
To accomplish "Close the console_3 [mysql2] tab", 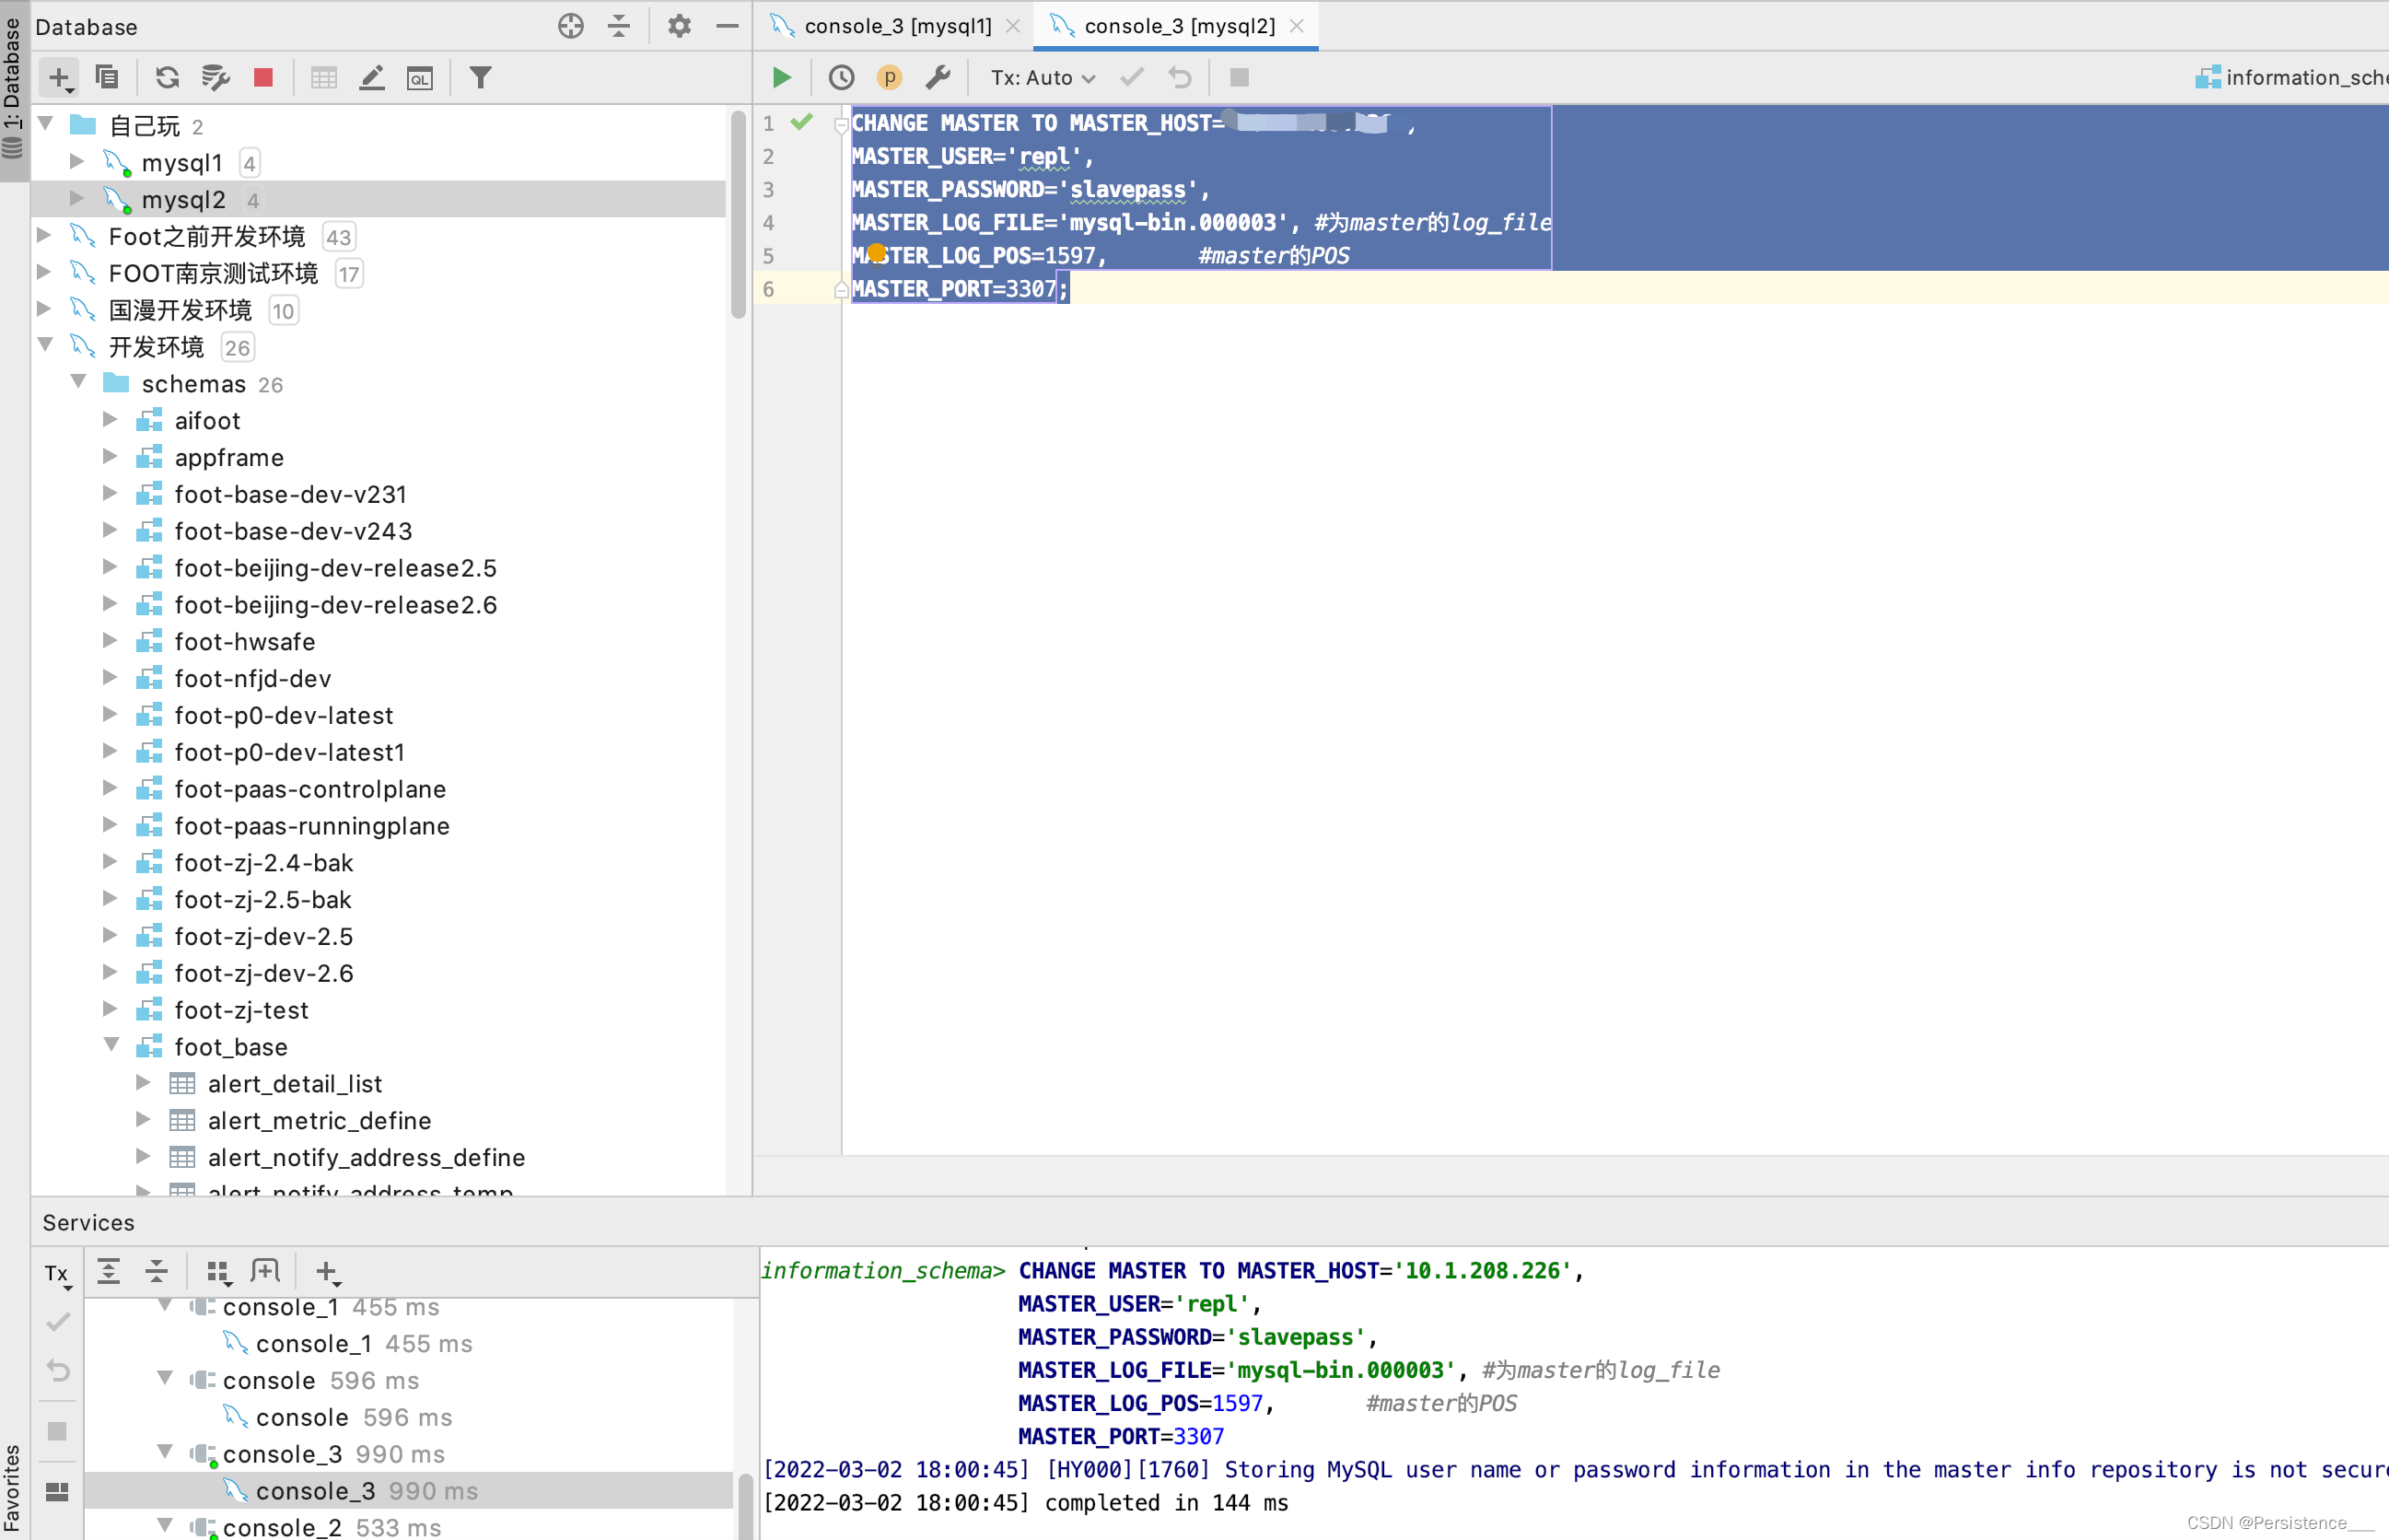I will pos(1297,26).
